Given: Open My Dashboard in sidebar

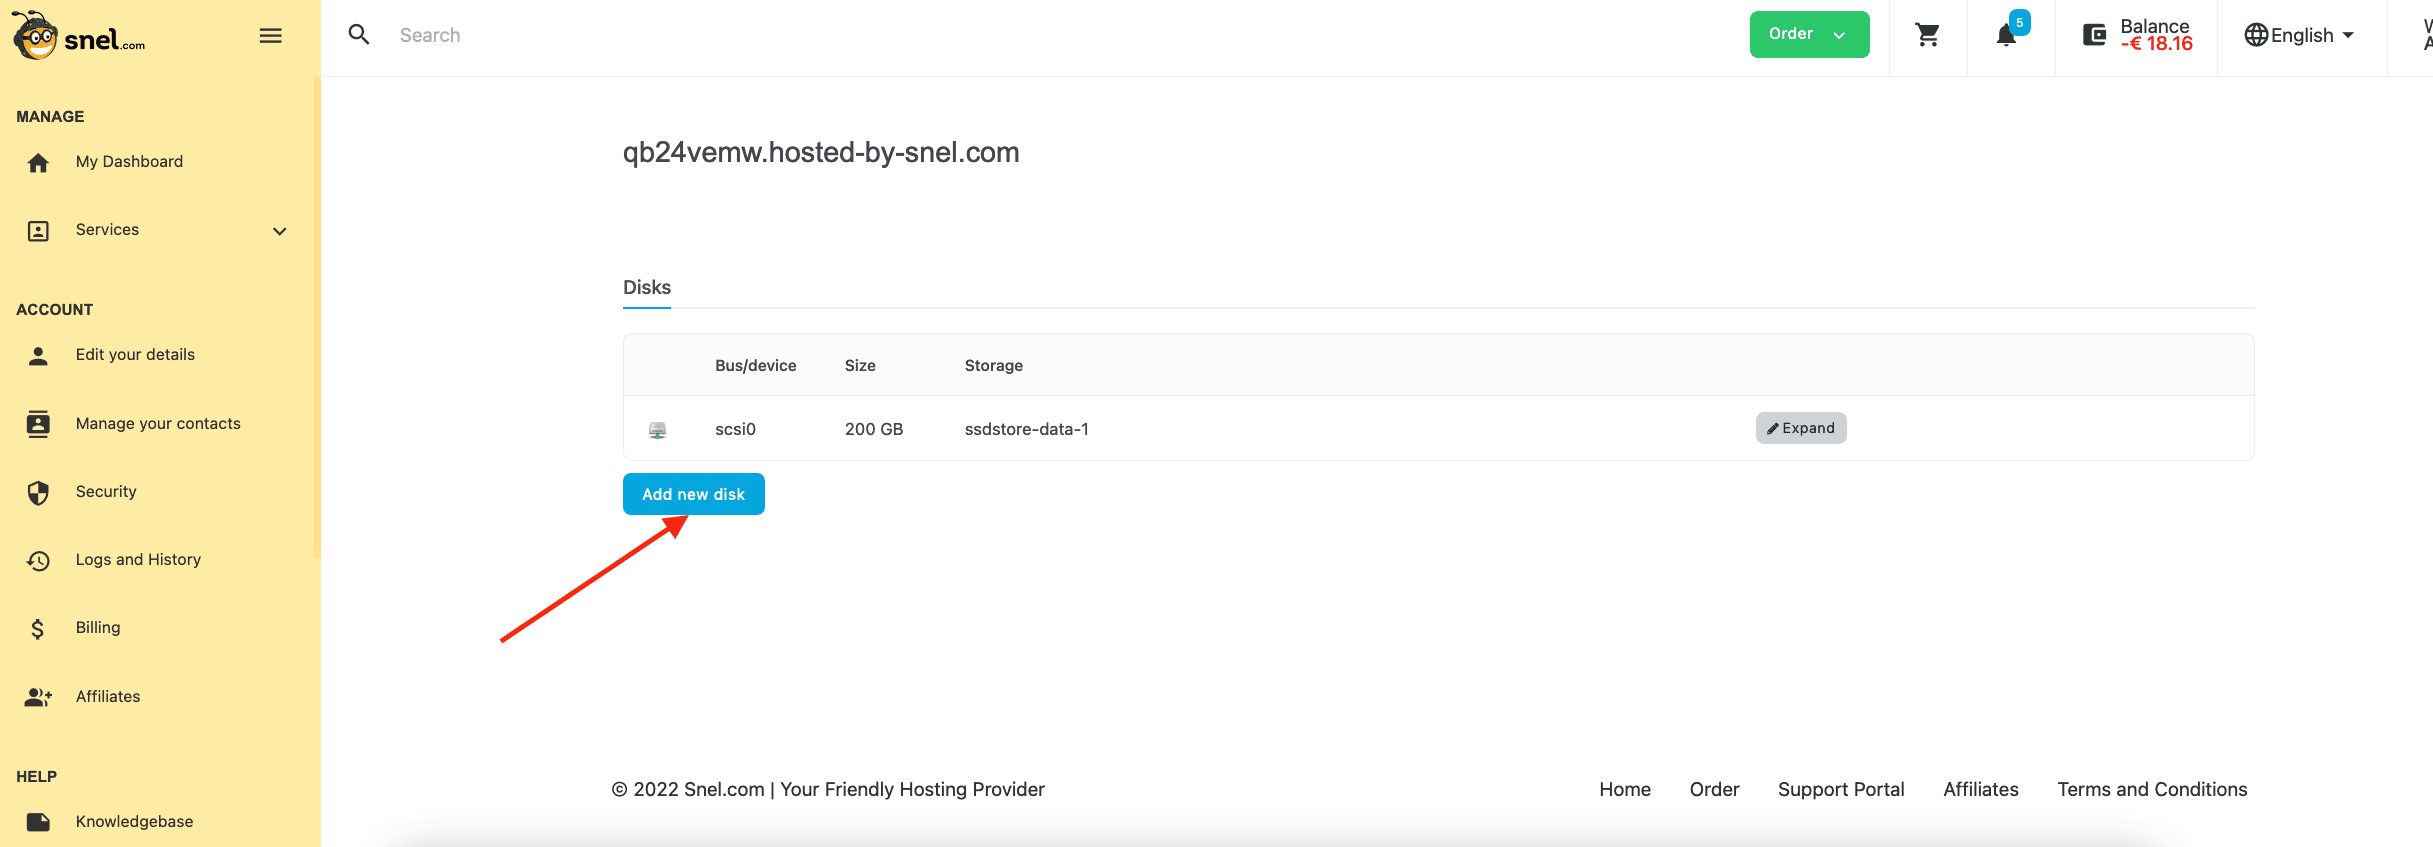Looking at the screenshot, I should (x=129, y=162).
